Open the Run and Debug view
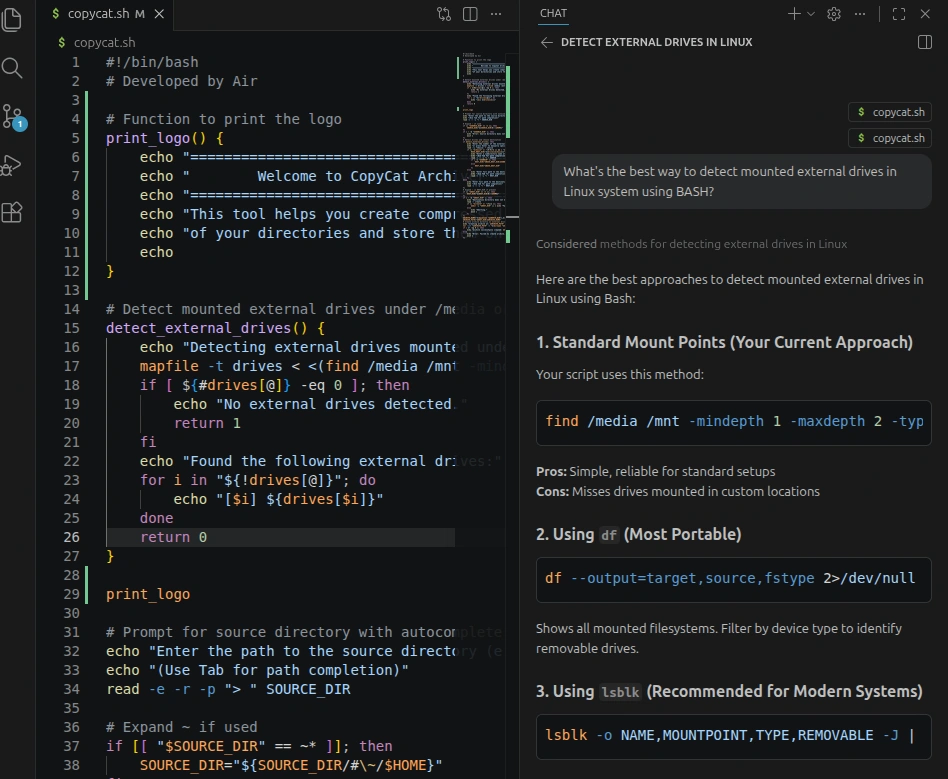 [x=12, y=165]
